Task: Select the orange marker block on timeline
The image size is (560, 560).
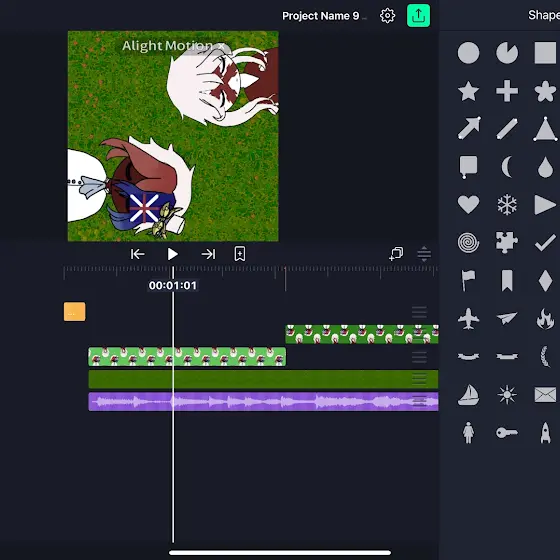Action: 75,312
